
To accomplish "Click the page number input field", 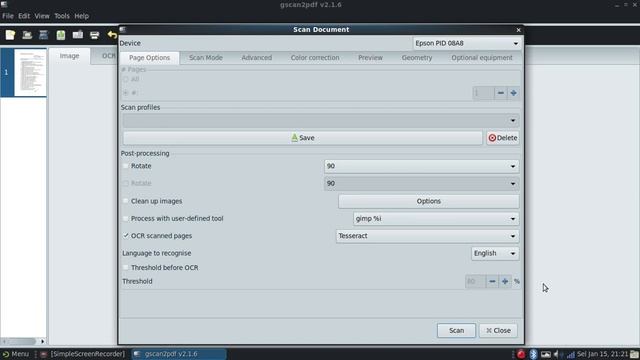I will coord(483,93).
